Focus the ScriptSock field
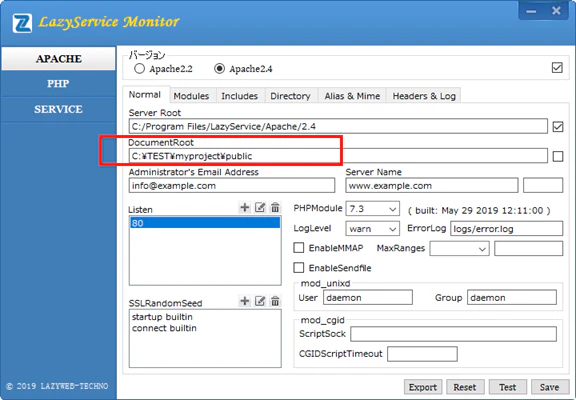Viewport: 576px width, 400px height. pos(453,334)
